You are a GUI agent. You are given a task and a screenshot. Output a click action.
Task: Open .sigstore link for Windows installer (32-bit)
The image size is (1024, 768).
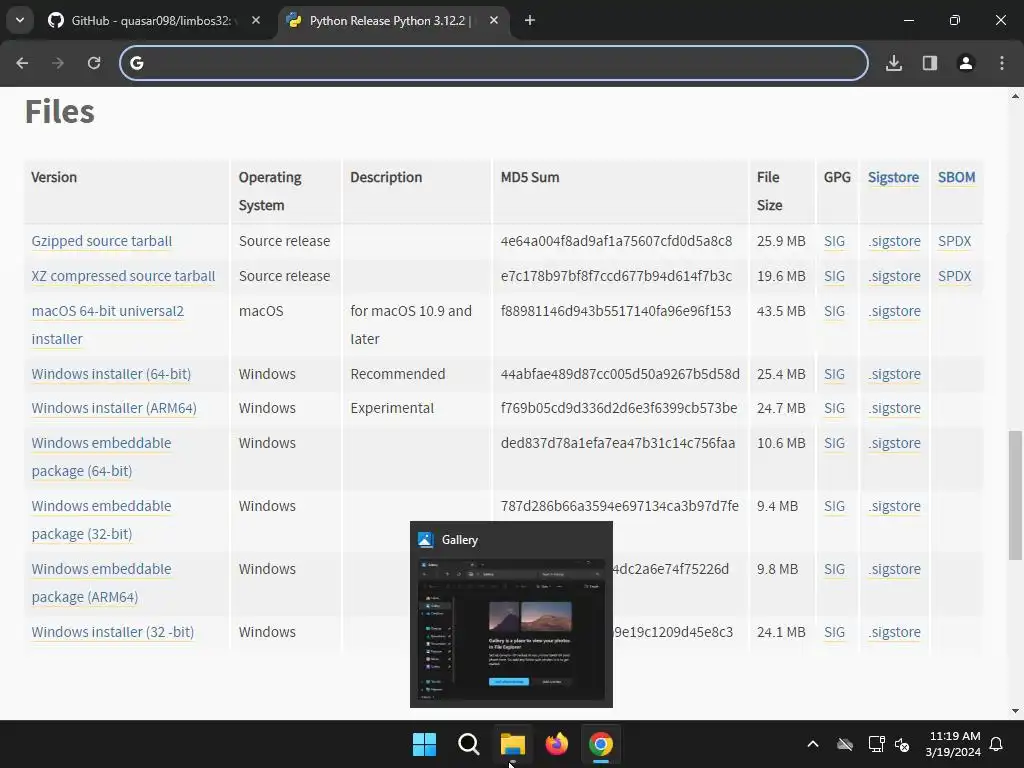(894, 632)
